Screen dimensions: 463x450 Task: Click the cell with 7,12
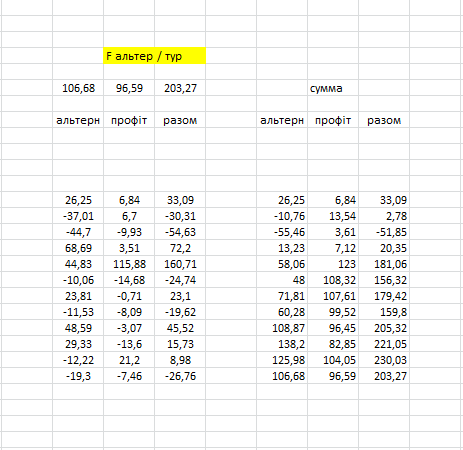pyautogui.click(x=333, y=248)
